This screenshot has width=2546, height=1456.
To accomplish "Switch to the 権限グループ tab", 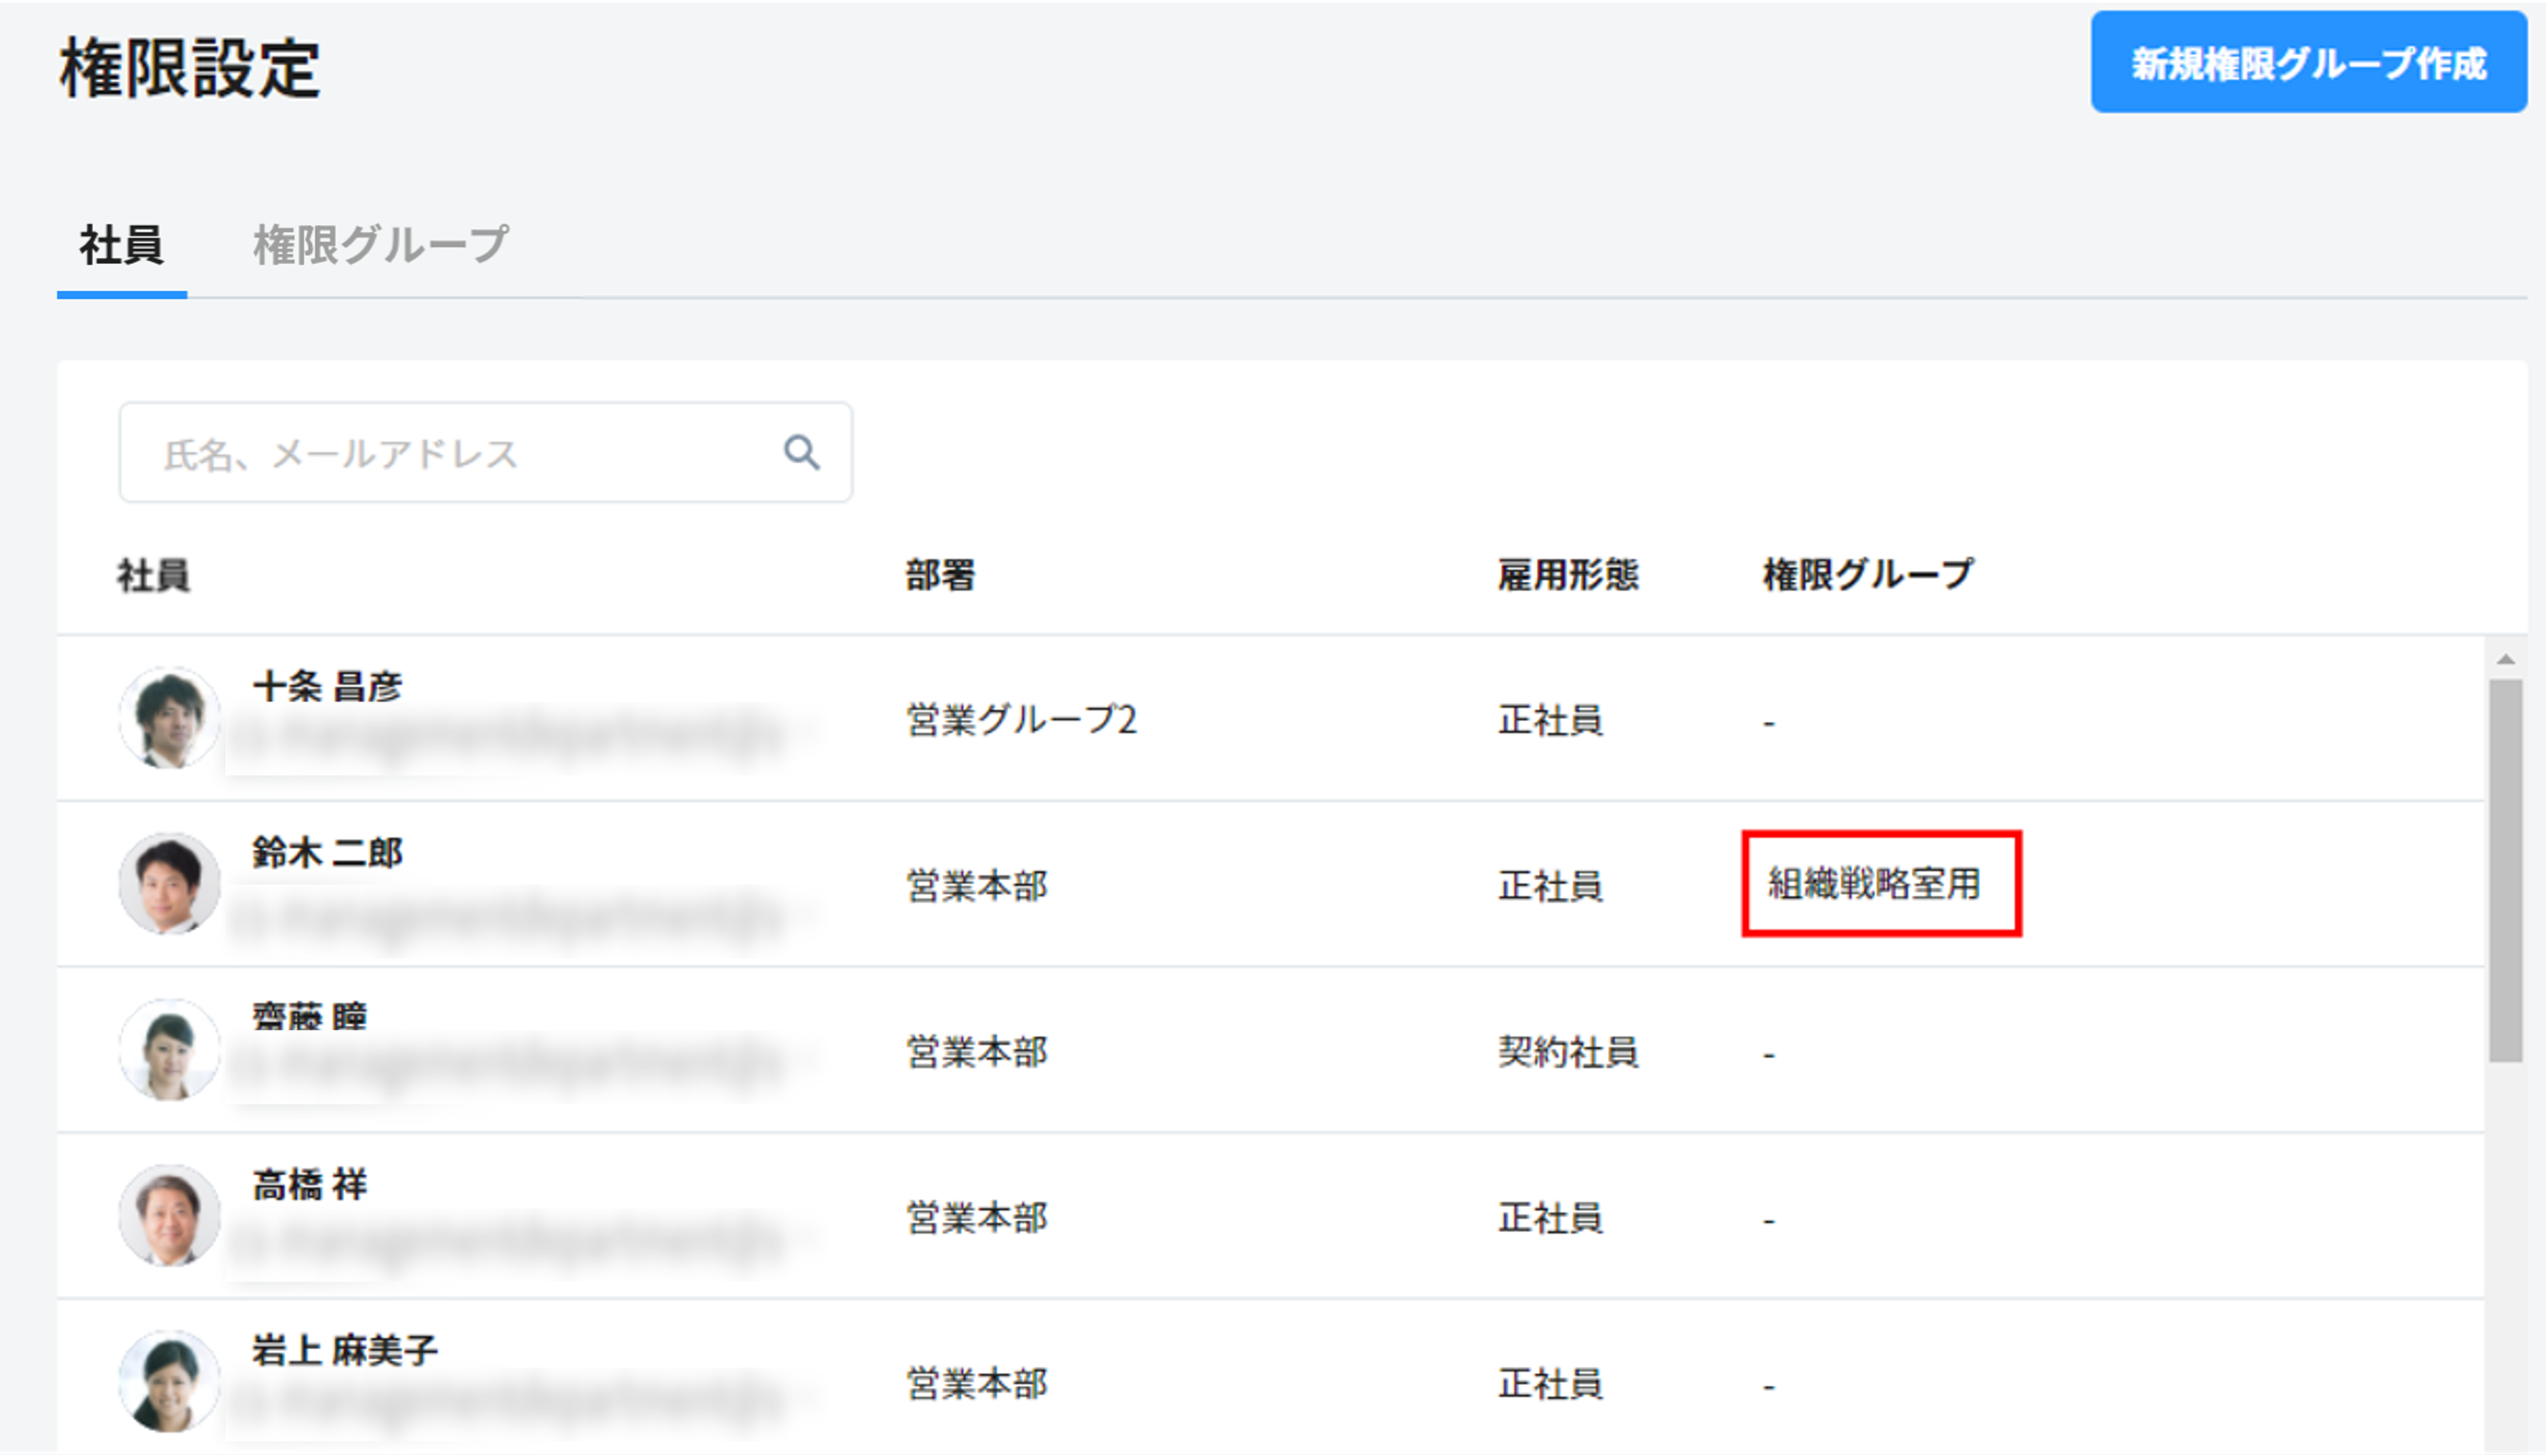I will click(380, 245).
